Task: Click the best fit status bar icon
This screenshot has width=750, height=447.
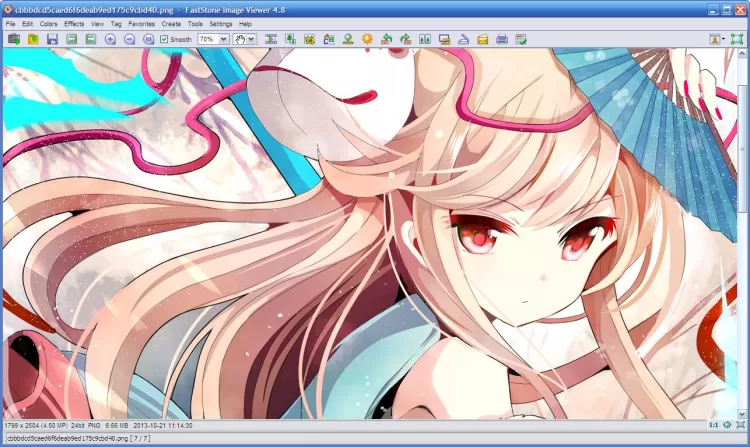Action: pos(727,425)
